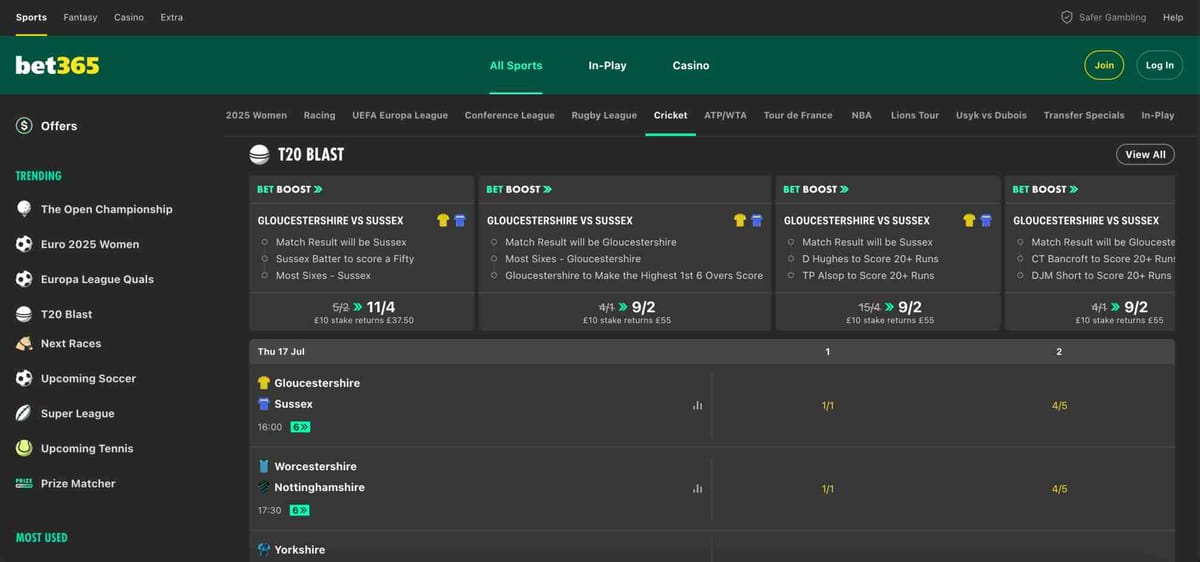The image size is (1200, 562).
Task: Open the Casino top bar tab
Action: coord(129,17)
